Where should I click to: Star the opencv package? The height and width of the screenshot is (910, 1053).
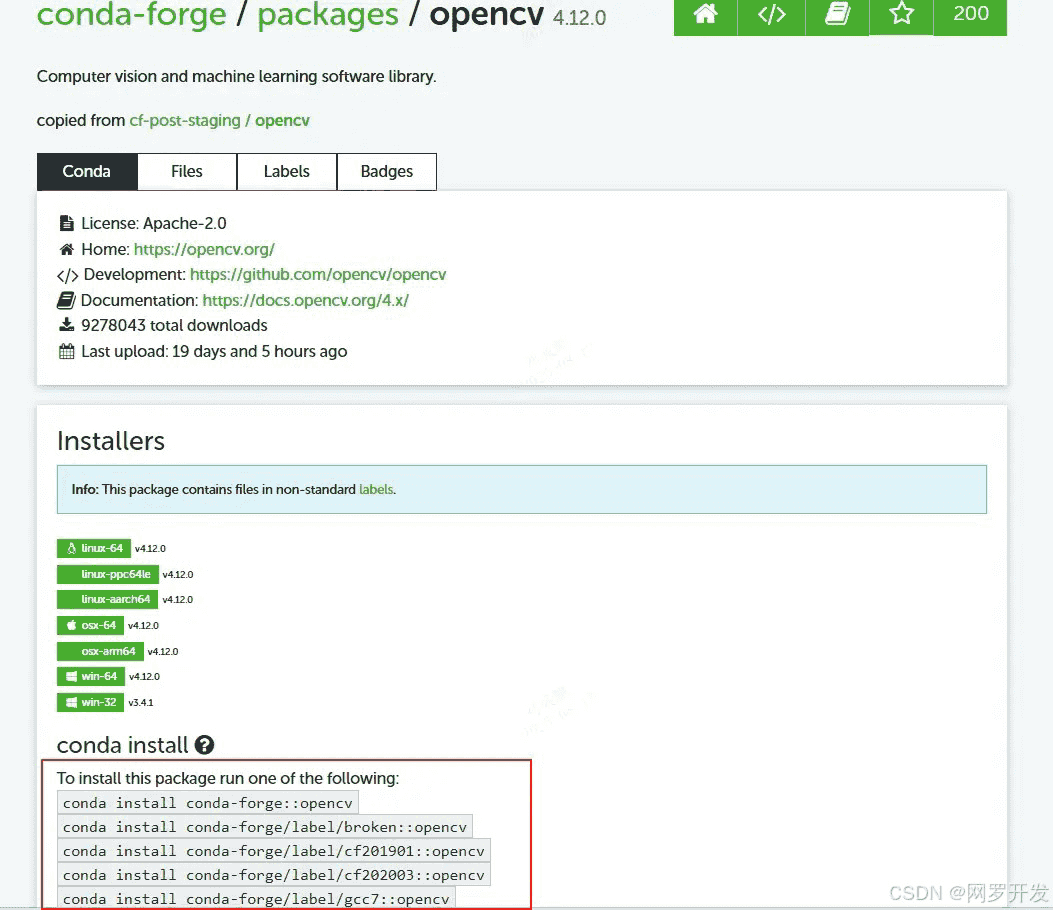coord(901,14)
